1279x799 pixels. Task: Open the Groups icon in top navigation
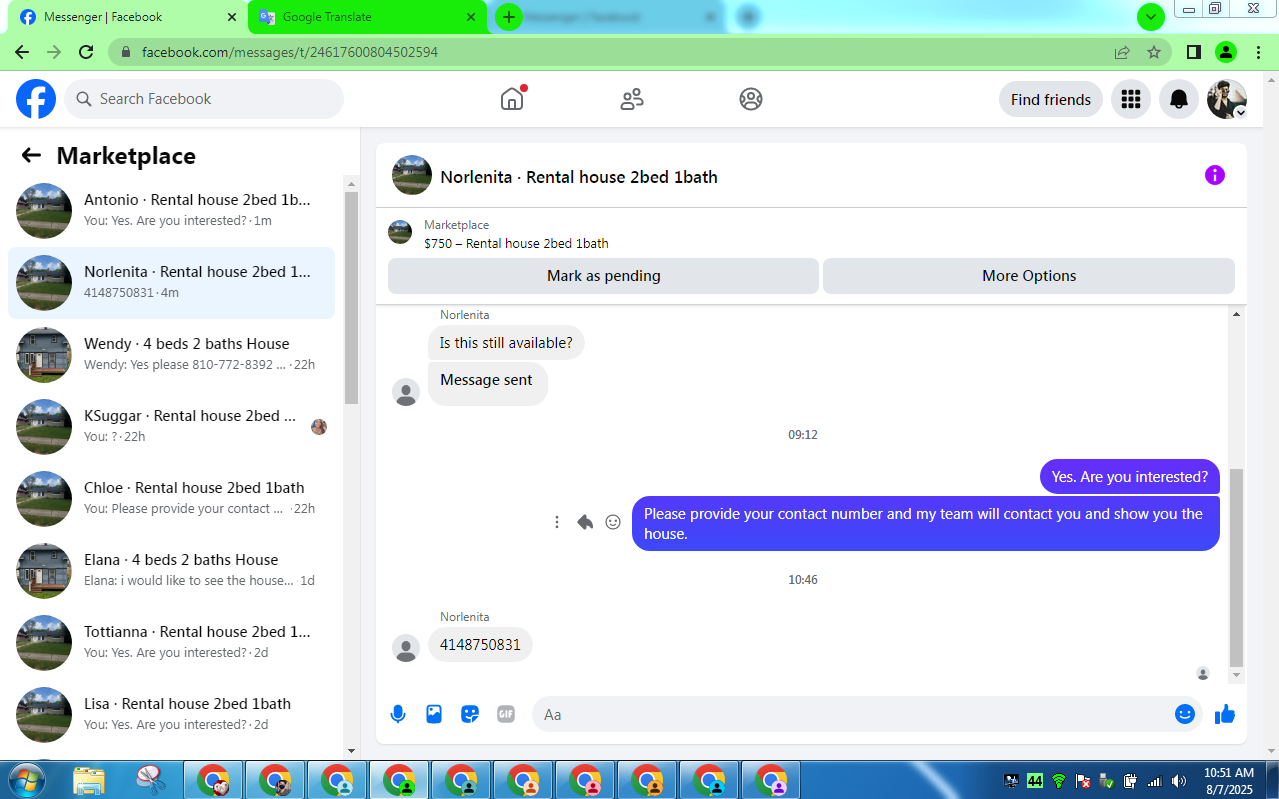click(x=751, y=99)
